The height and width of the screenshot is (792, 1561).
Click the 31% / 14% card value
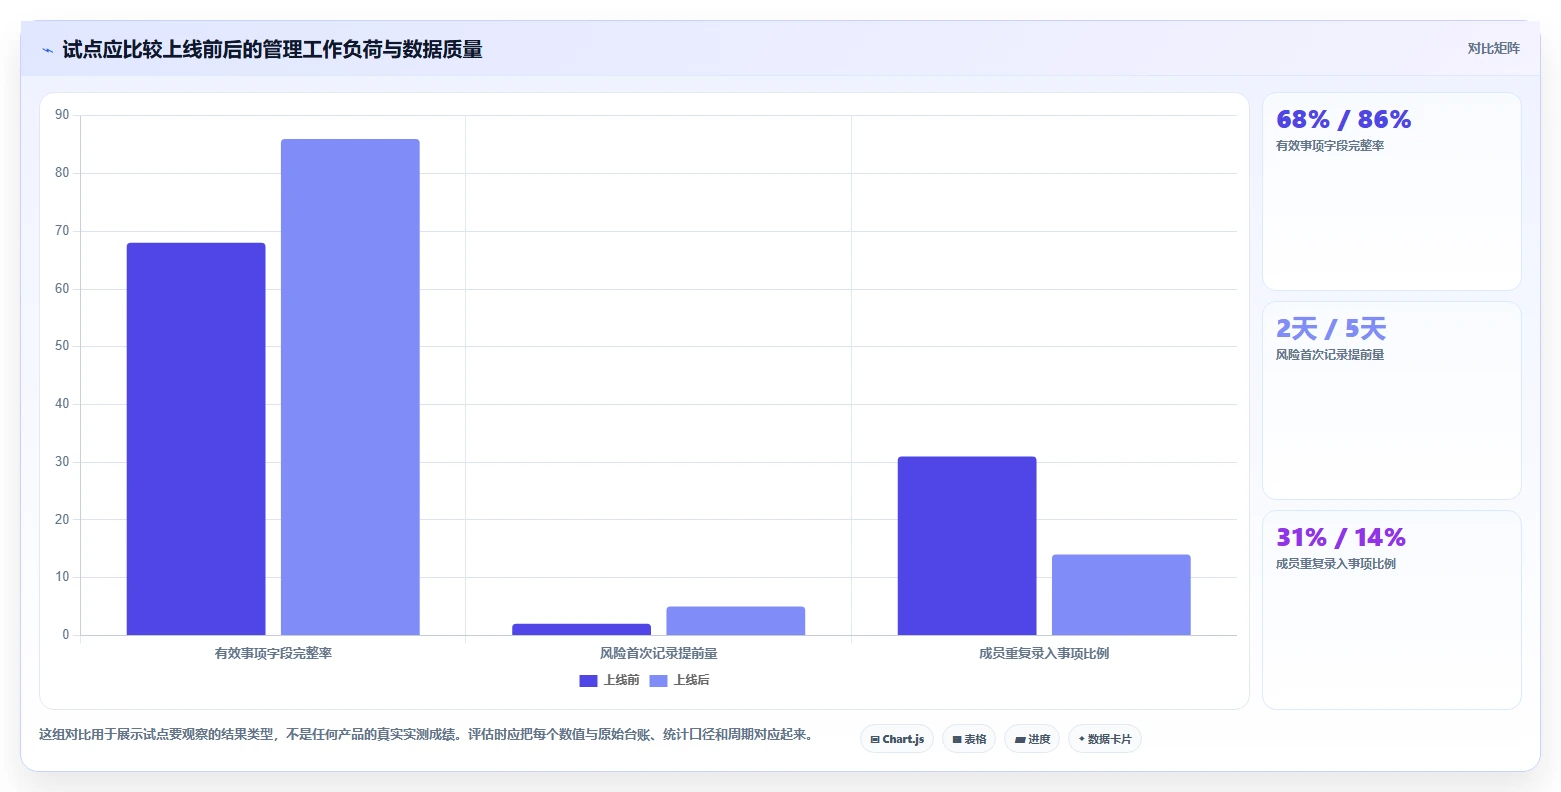[x=1341, y=538]
